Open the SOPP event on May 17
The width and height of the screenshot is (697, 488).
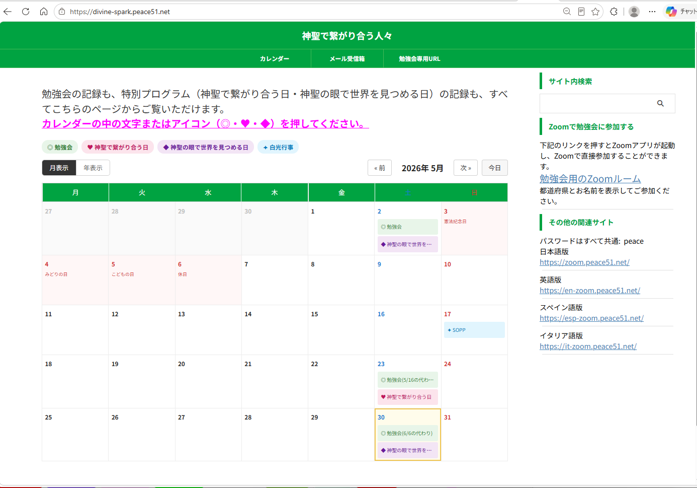tap(474, 330)
